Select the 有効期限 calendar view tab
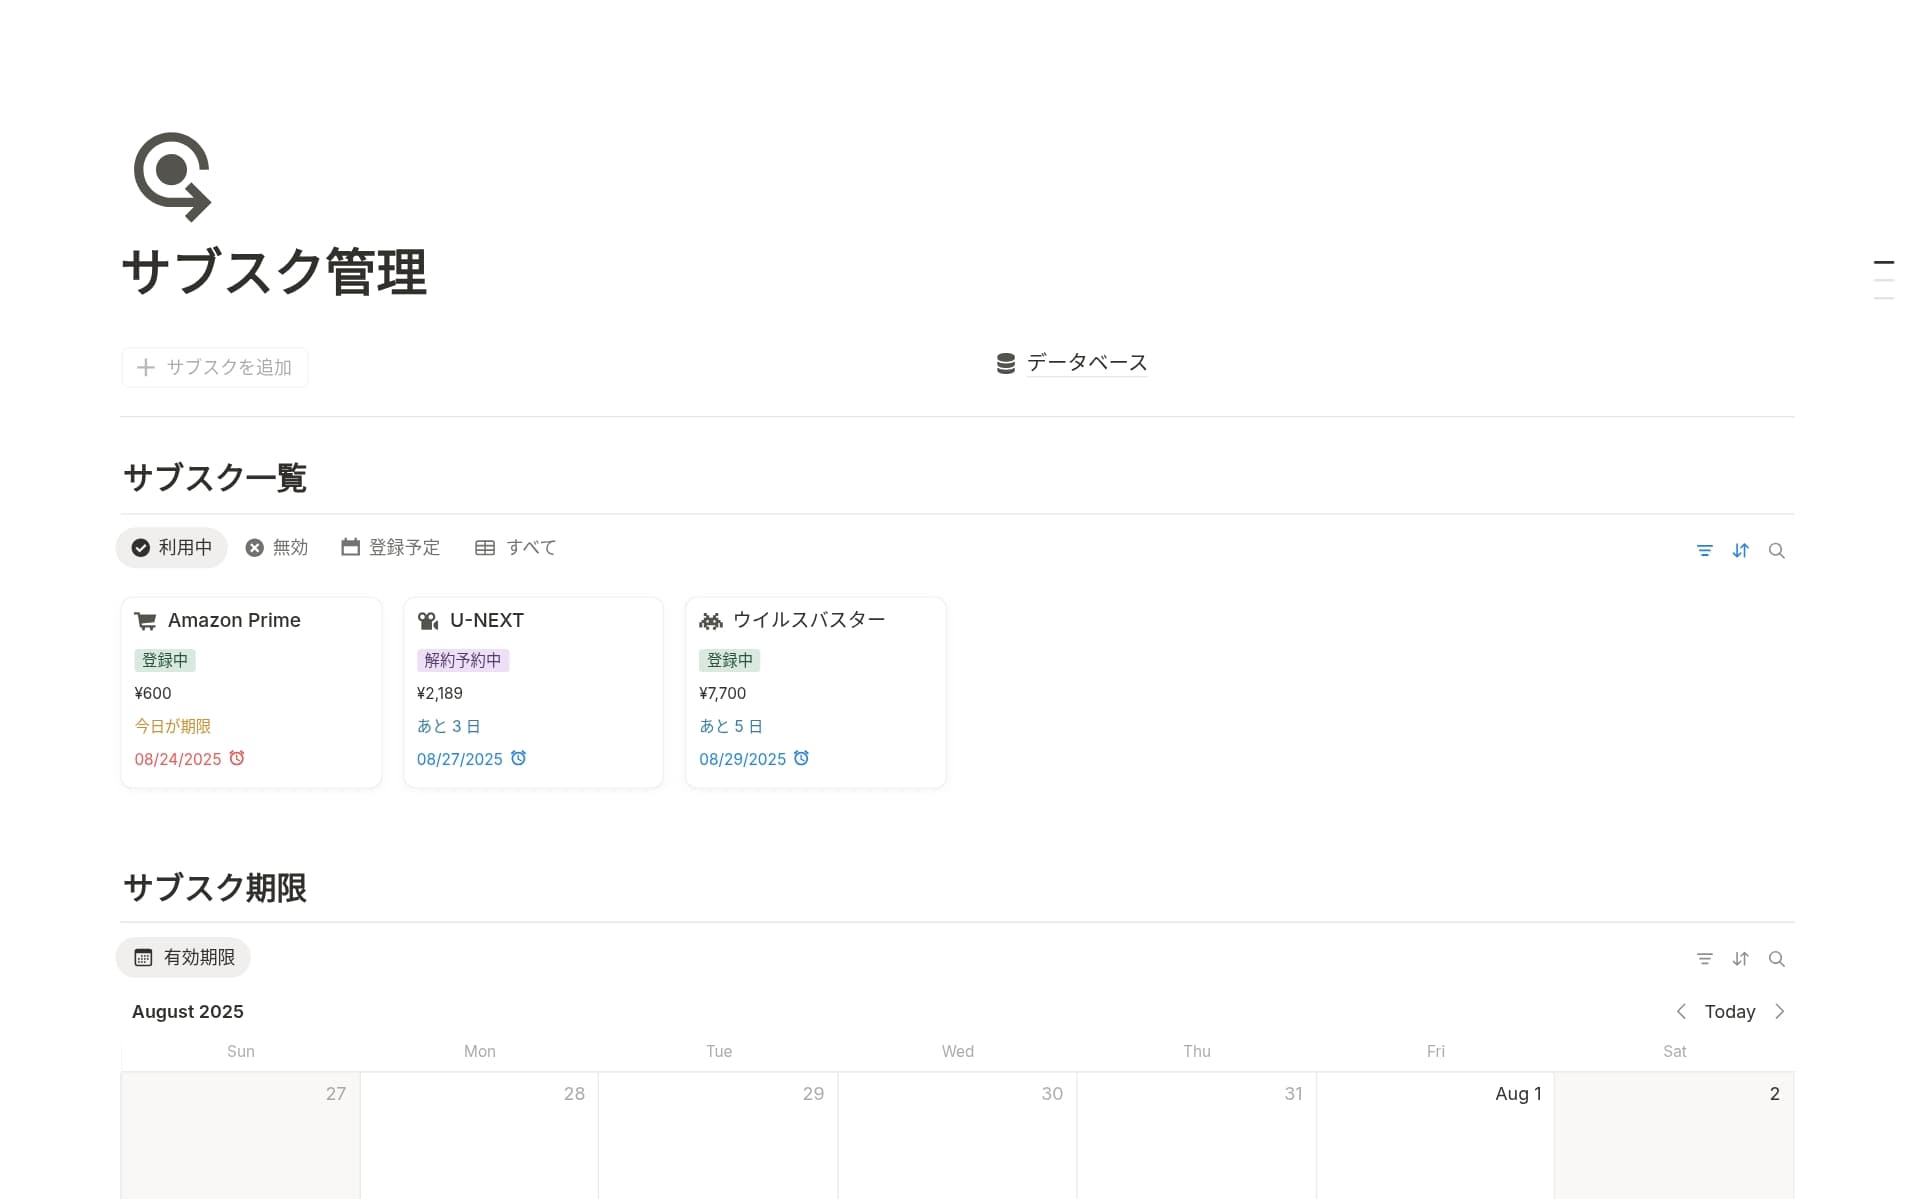The height and width of the screenshot is (1199, 1920). tap(184, 957)
